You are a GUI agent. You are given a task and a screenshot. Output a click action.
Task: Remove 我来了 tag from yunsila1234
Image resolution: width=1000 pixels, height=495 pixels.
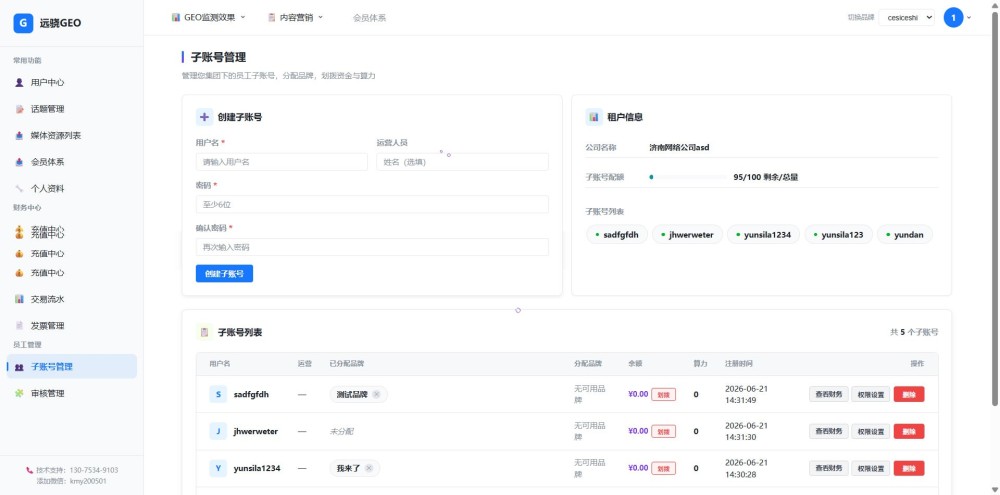[x=369, y=468]
